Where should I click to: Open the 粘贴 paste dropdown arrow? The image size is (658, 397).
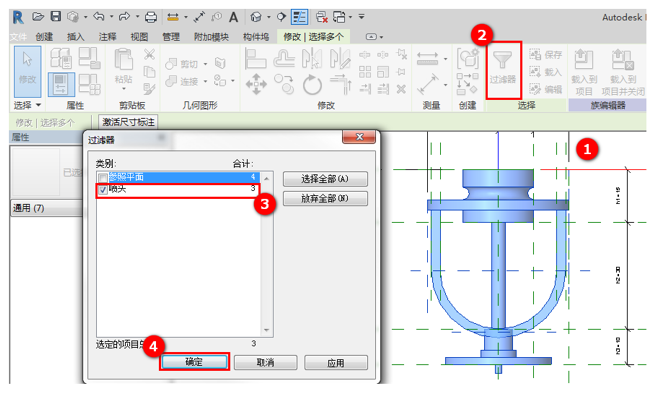click(x=124, y=89)
